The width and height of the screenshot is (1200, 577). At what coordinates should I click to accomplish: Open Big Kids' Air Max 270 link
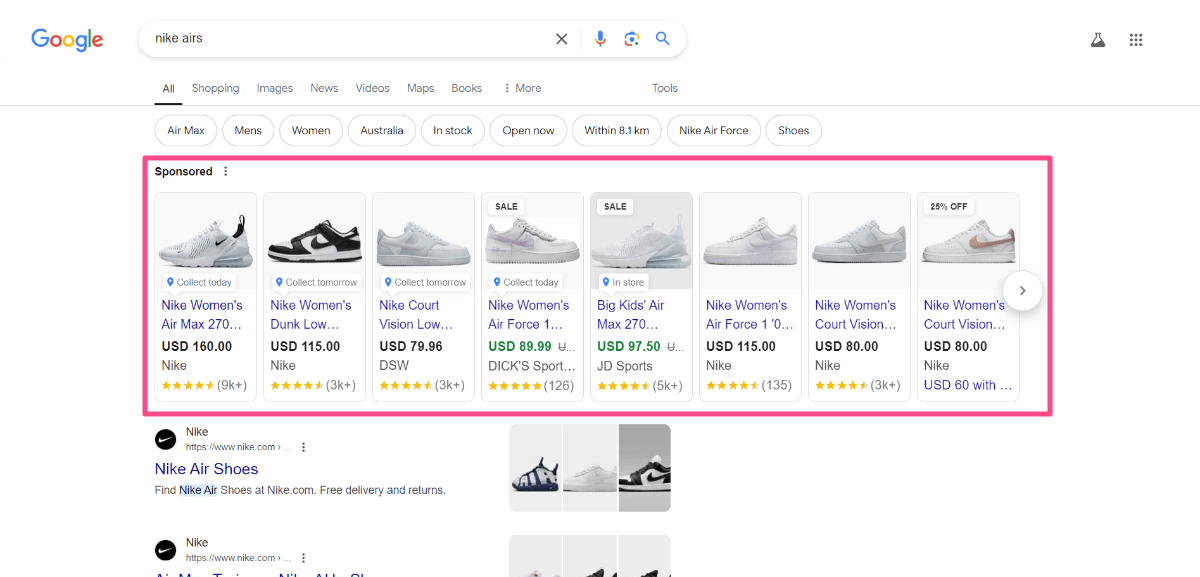(631, 315)
